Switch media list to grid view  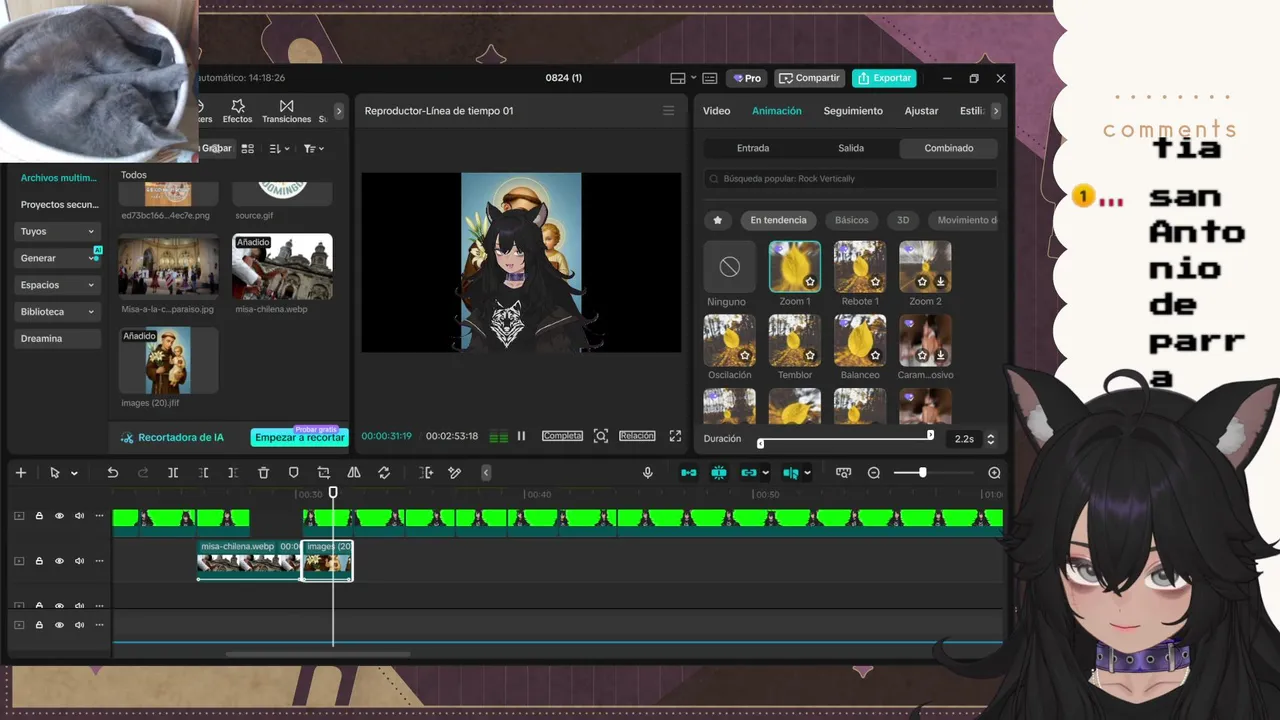(x=248, y=148)
